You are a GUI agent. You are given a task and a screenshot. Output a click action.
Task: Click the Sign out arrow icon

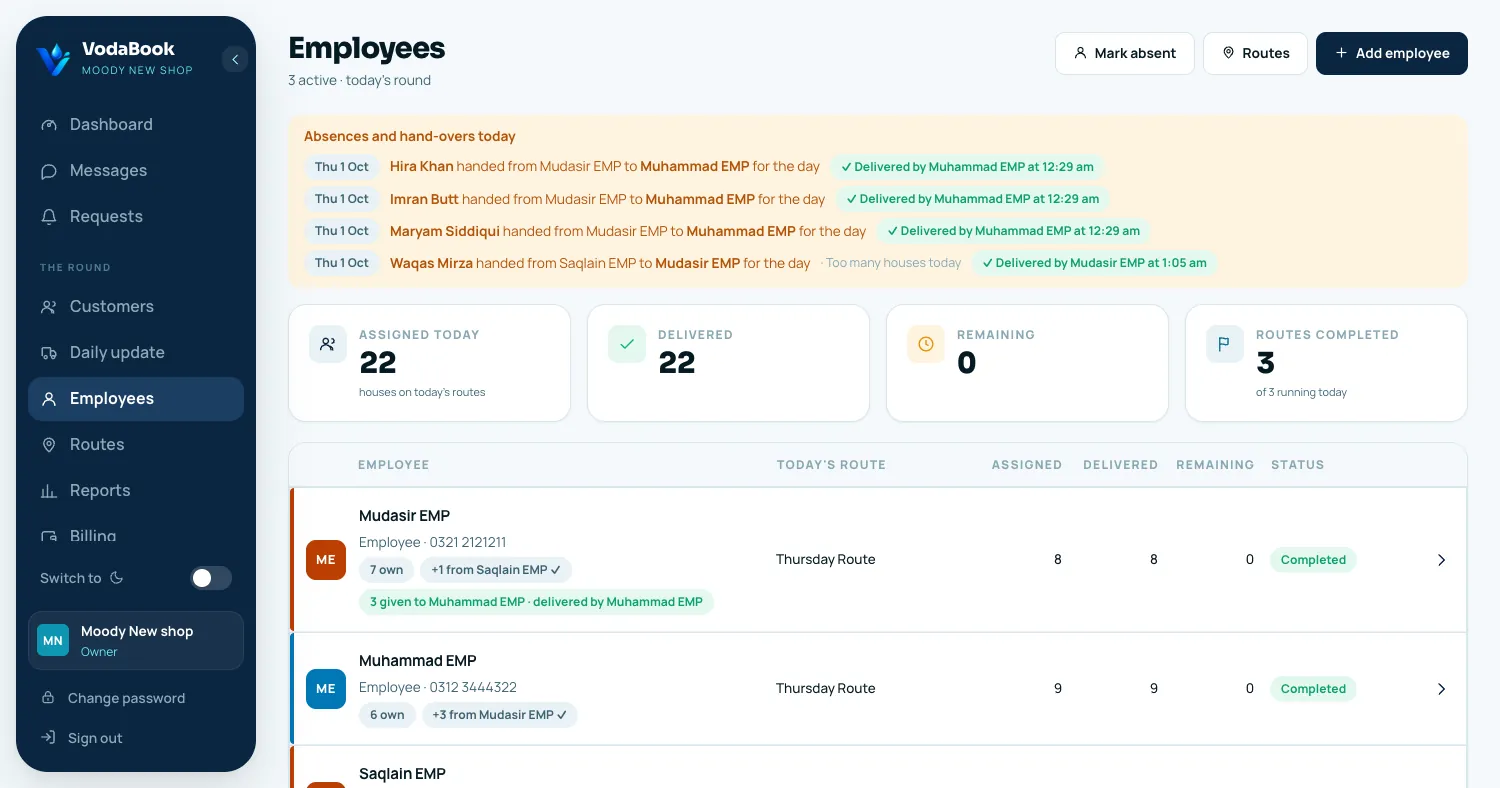[x=48, y=738]
